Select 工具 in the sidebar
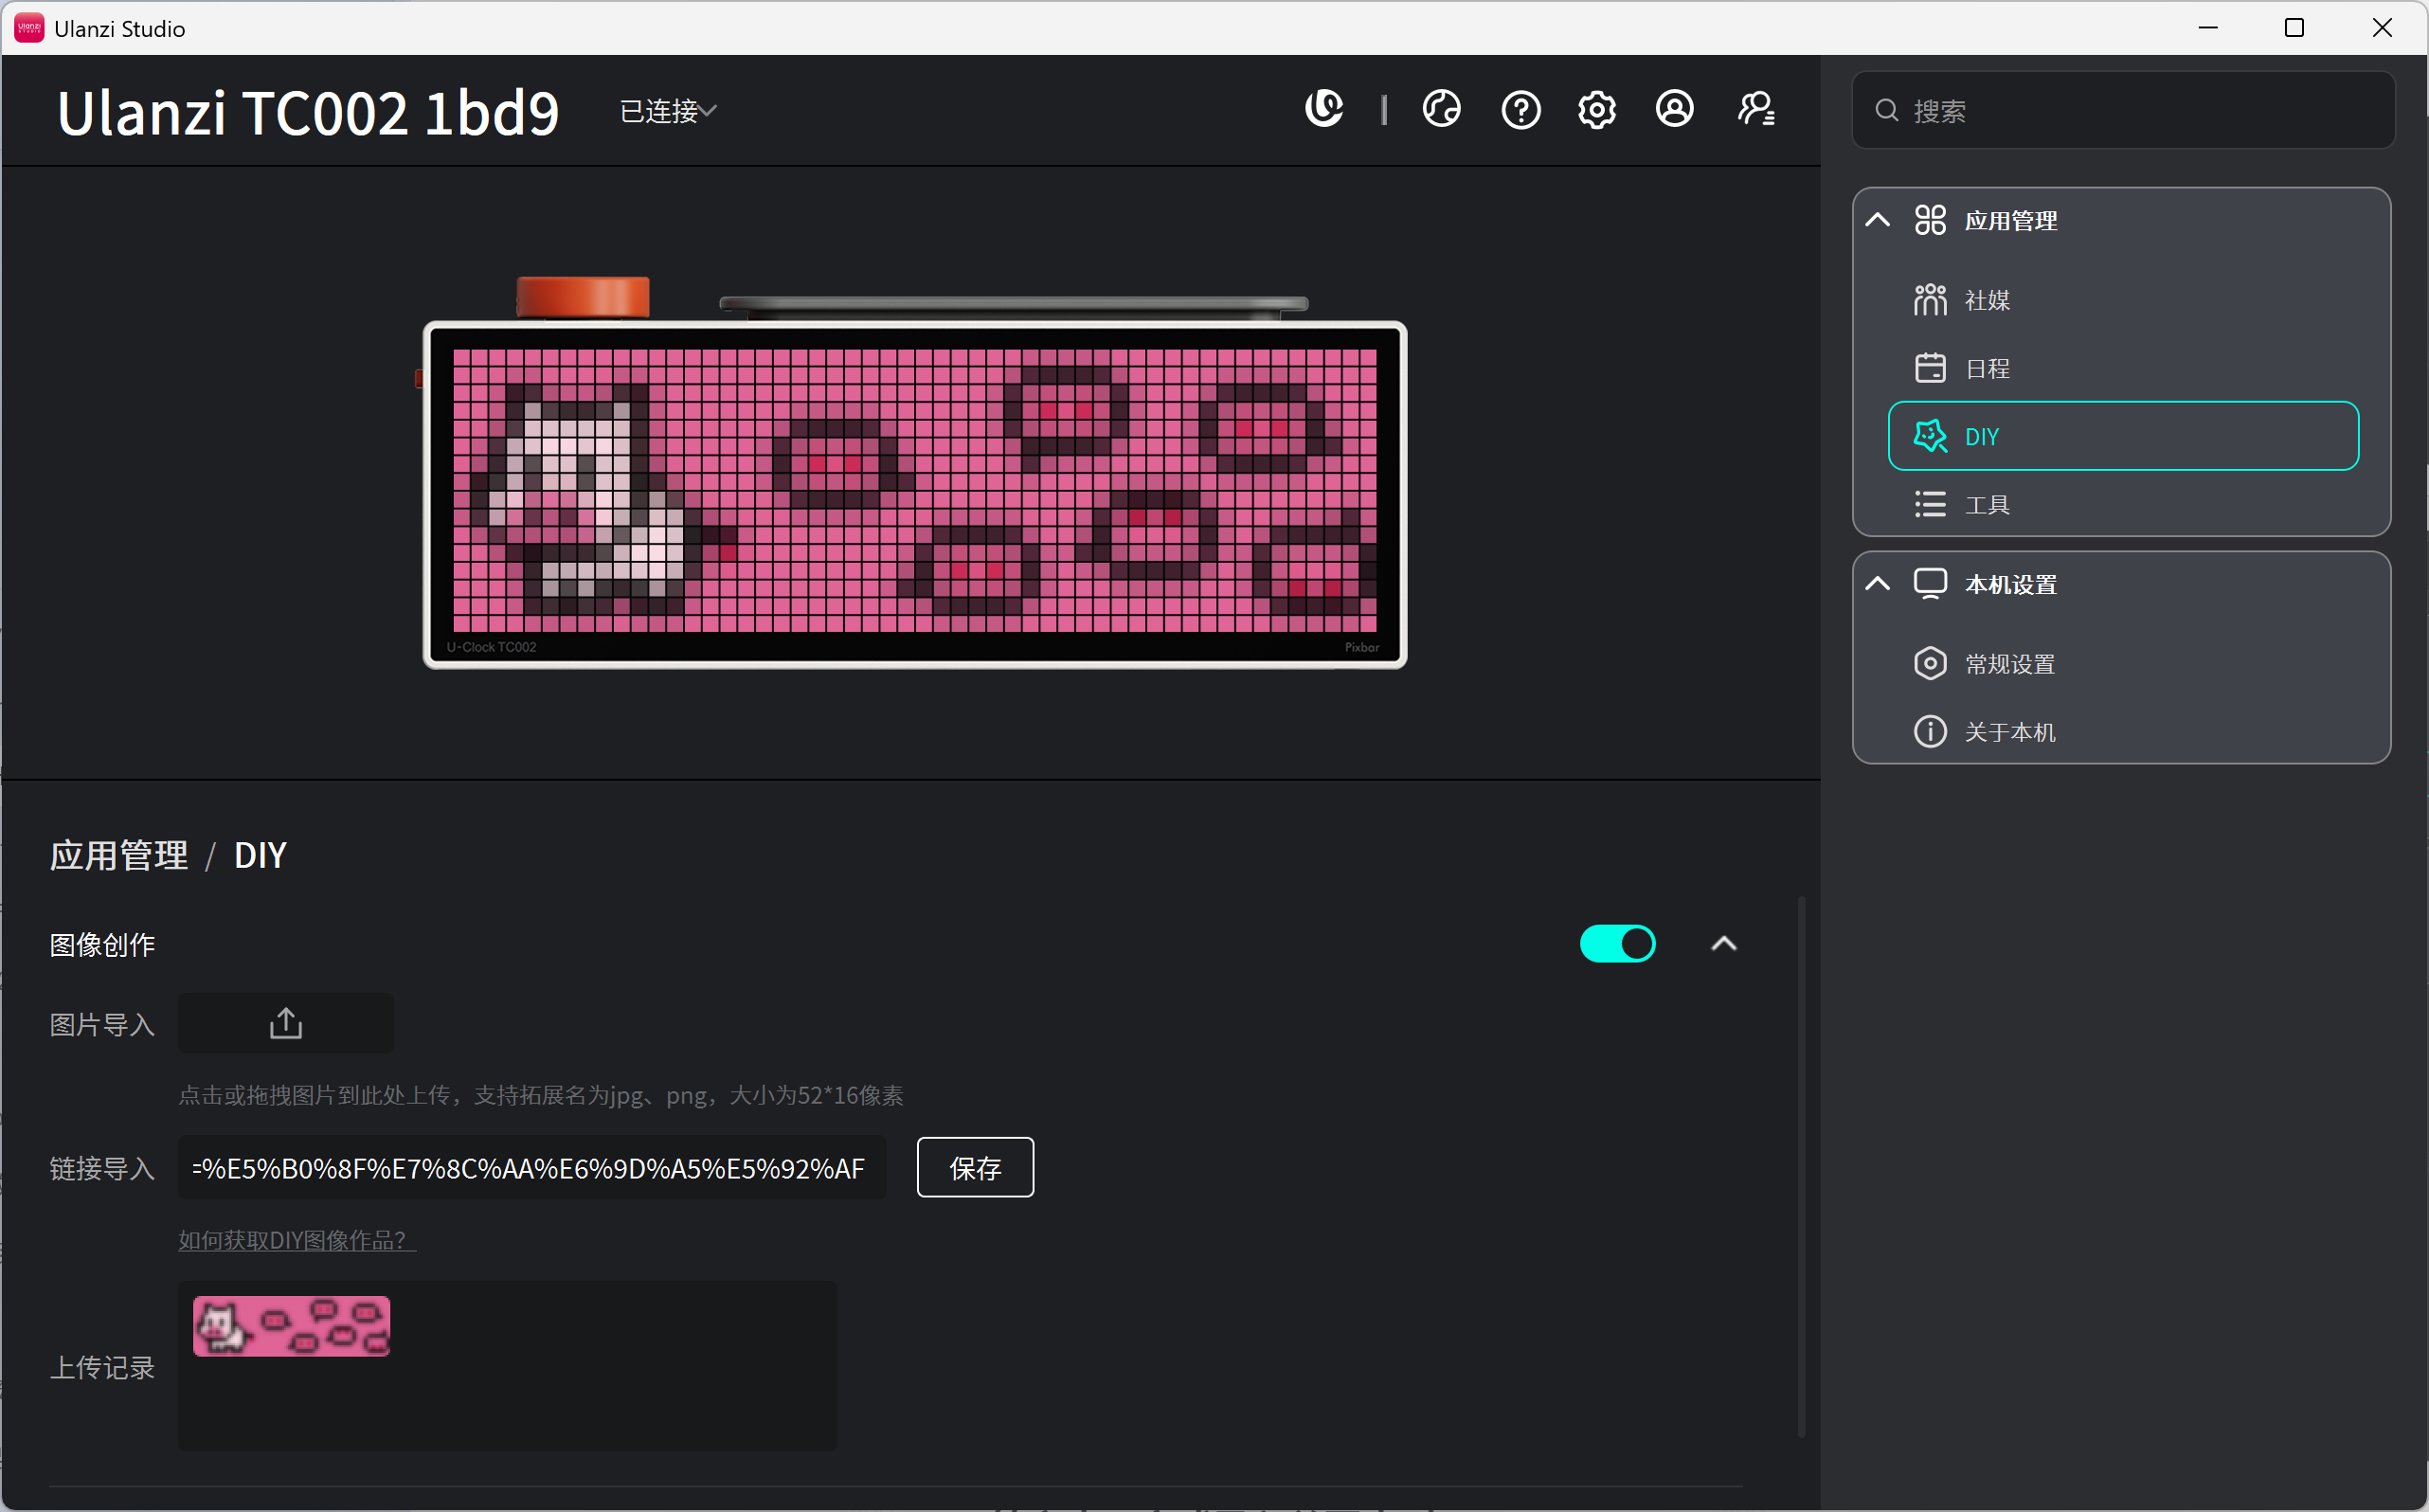Screen dimensions: 2429x1512 click(x=2123, y=504)
